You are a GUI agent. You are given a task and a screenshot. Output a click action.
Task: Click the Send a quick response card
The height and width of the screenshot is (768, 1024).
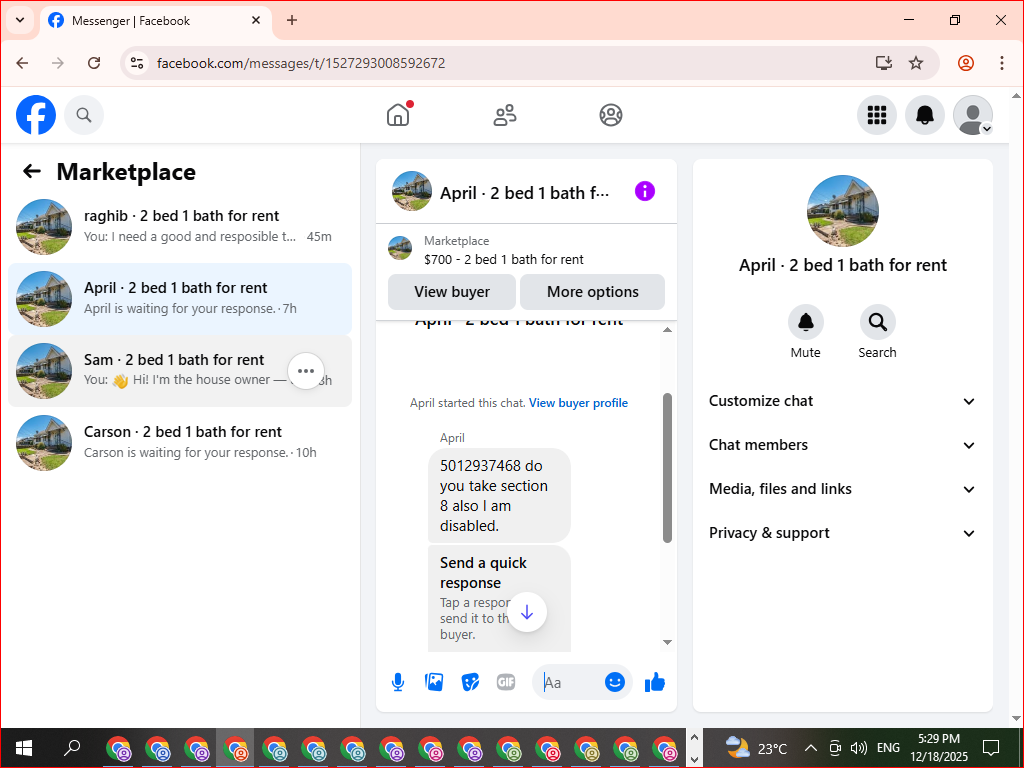(499, 598)
